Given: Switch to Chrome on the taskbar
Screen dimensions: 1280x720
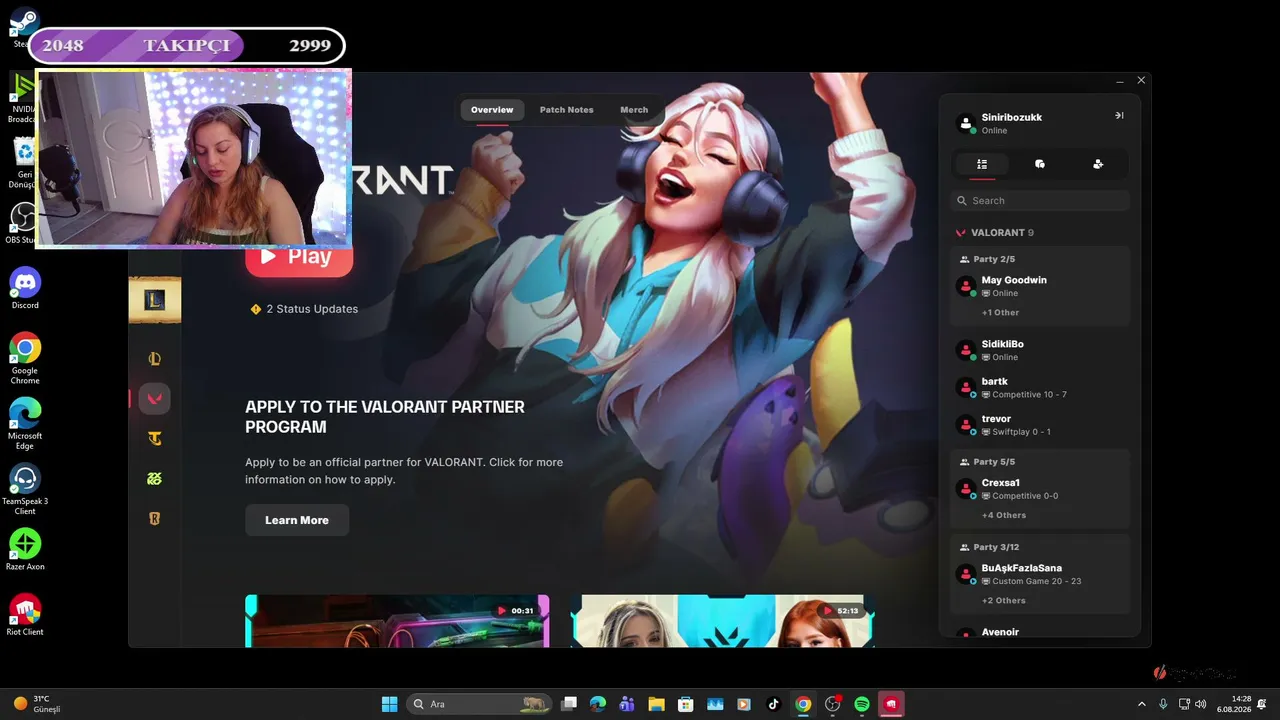Looking at the screenshot, I should click(x=803, y=704).
